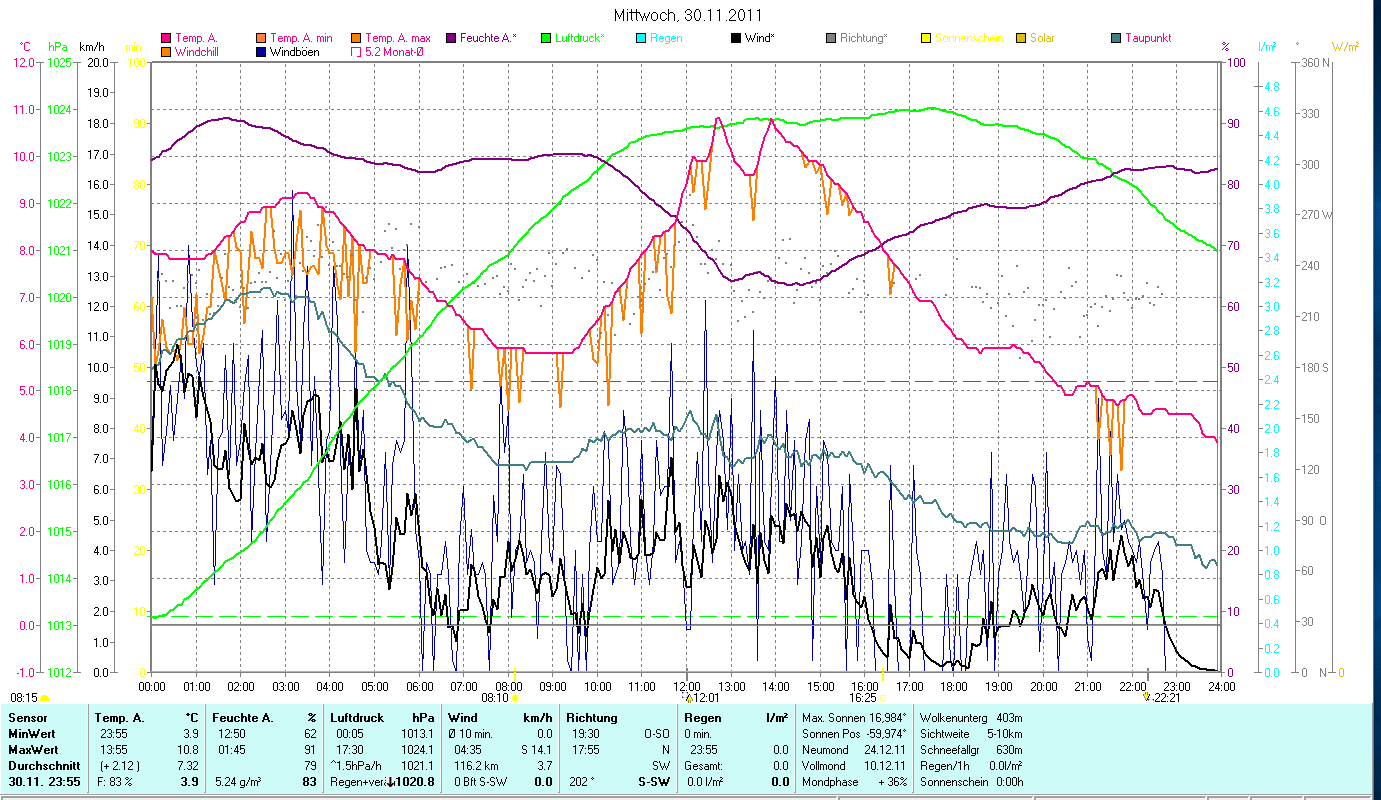Click the sunset marker at 16:25

click(x=883, y=698)
